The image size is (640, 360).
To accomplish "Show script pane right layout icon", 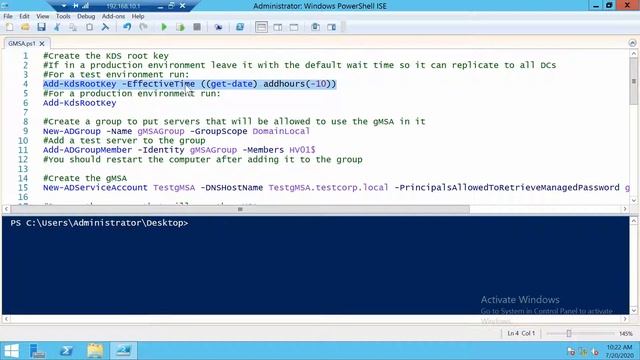I will (278, 27).
